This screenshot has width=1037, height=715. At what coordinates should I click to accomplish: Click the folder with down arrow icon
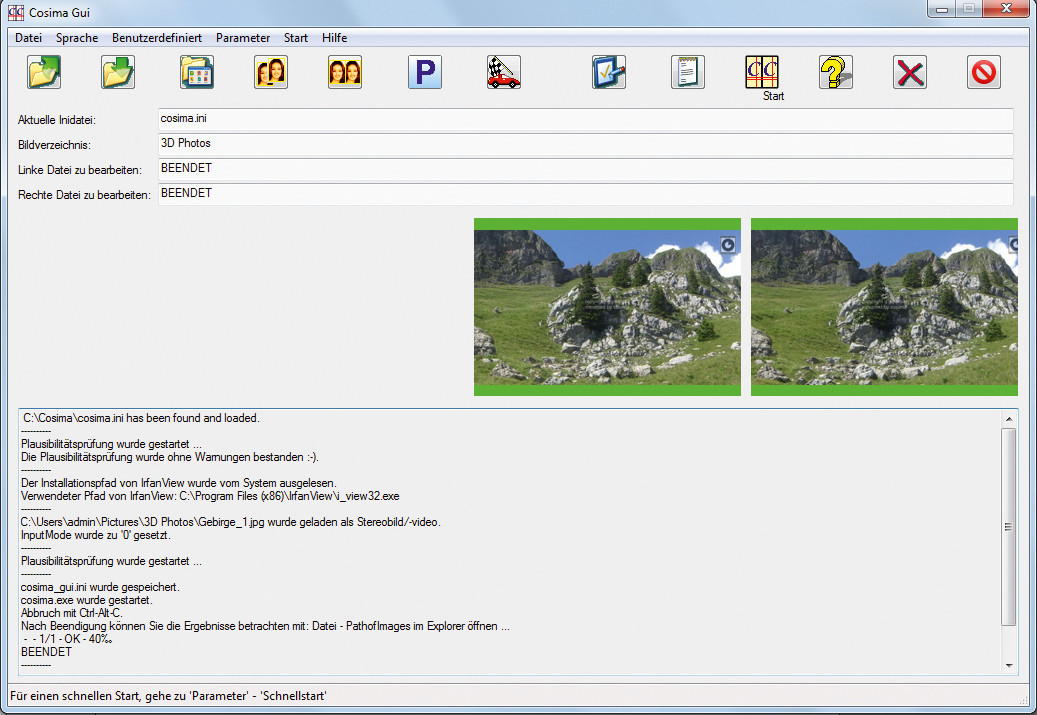pos(118,72)
